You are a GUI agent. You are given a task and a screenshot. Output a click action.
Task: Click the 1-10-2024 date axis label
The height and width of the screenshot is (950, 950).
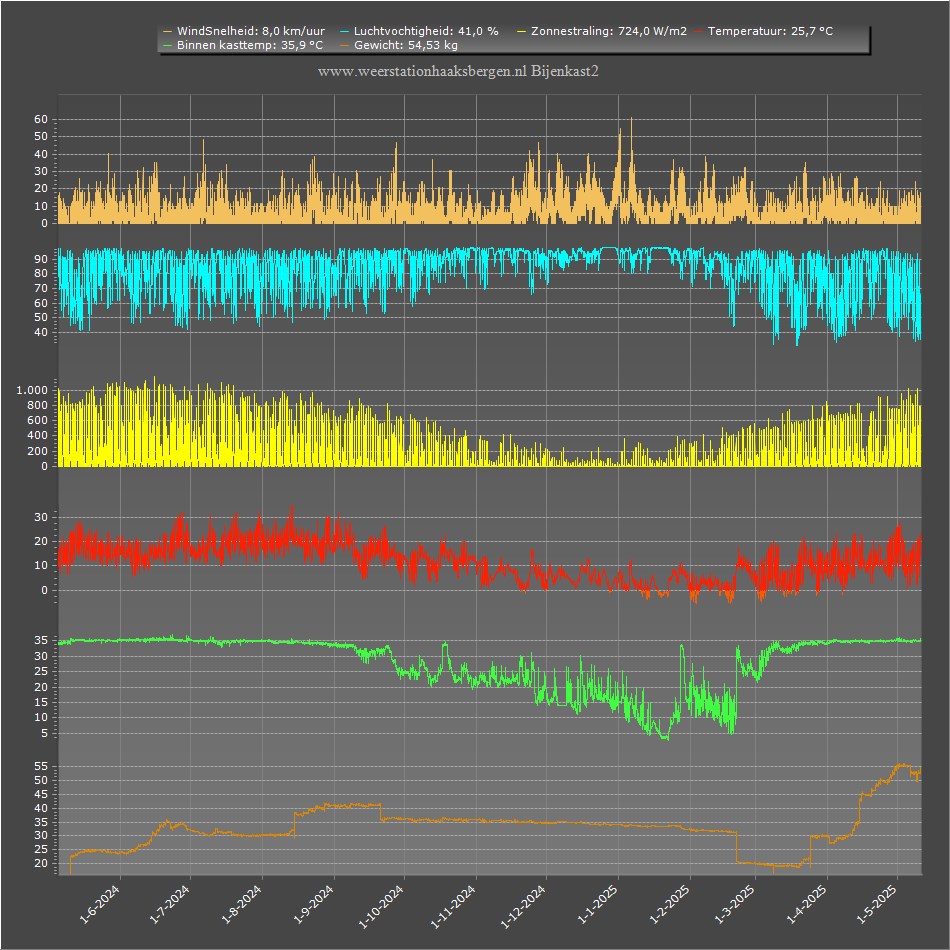point(382,906)
